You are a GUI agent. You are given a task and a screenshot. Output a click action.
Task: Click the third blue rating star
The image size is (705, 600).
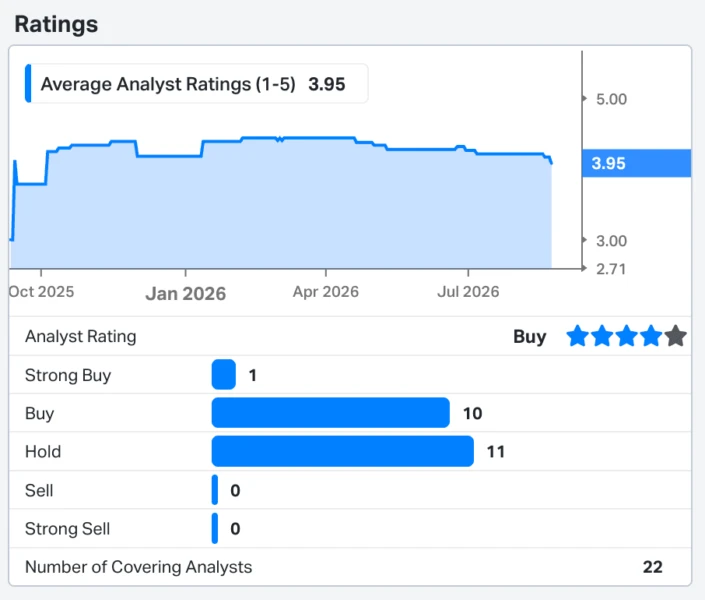[x=626, y=336]
